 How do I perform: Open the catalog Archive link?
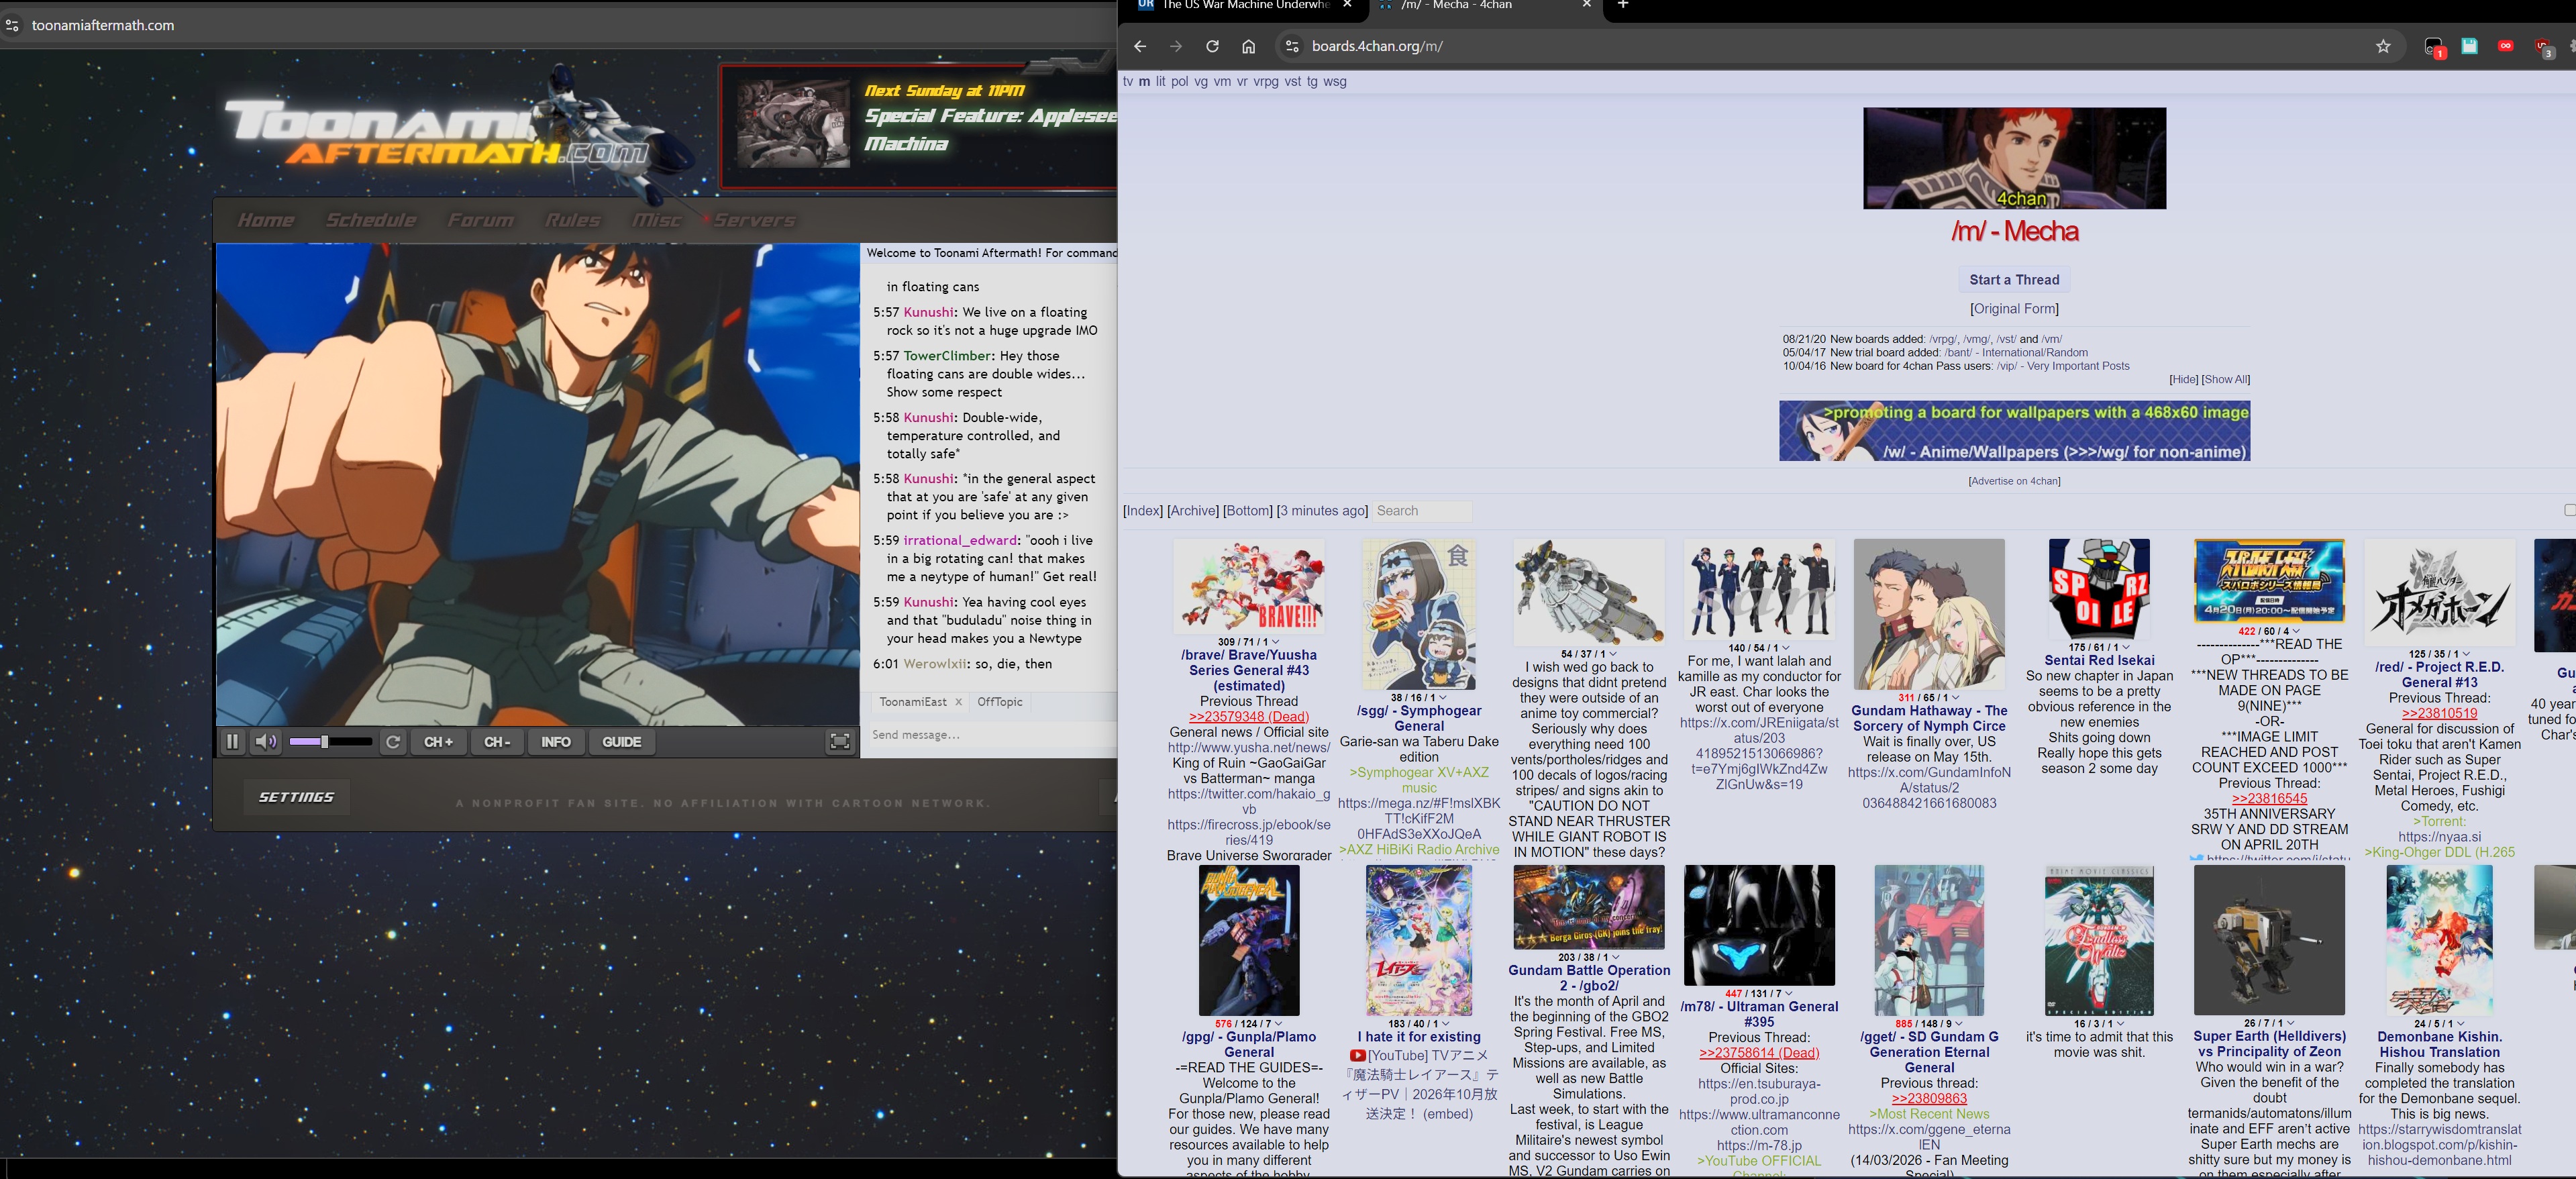pyautogui.click(x=1192, y=511)
